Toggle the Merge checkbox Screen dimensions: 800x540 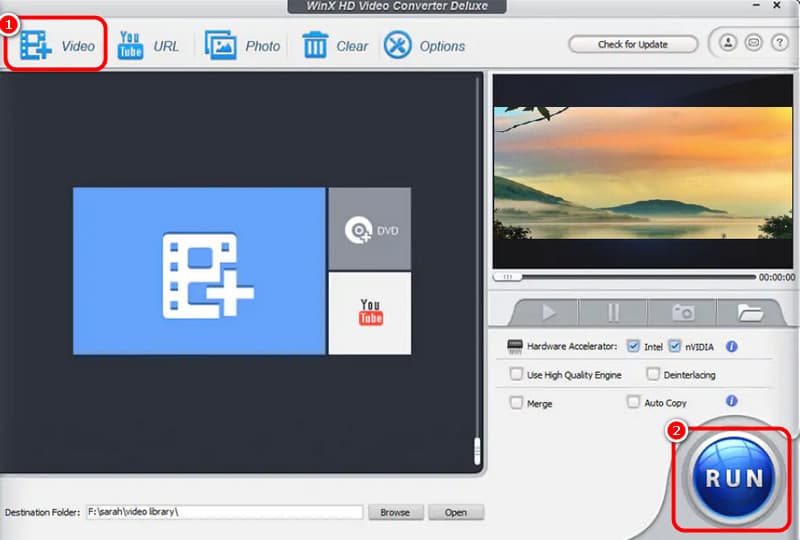(x=517, y=403)
